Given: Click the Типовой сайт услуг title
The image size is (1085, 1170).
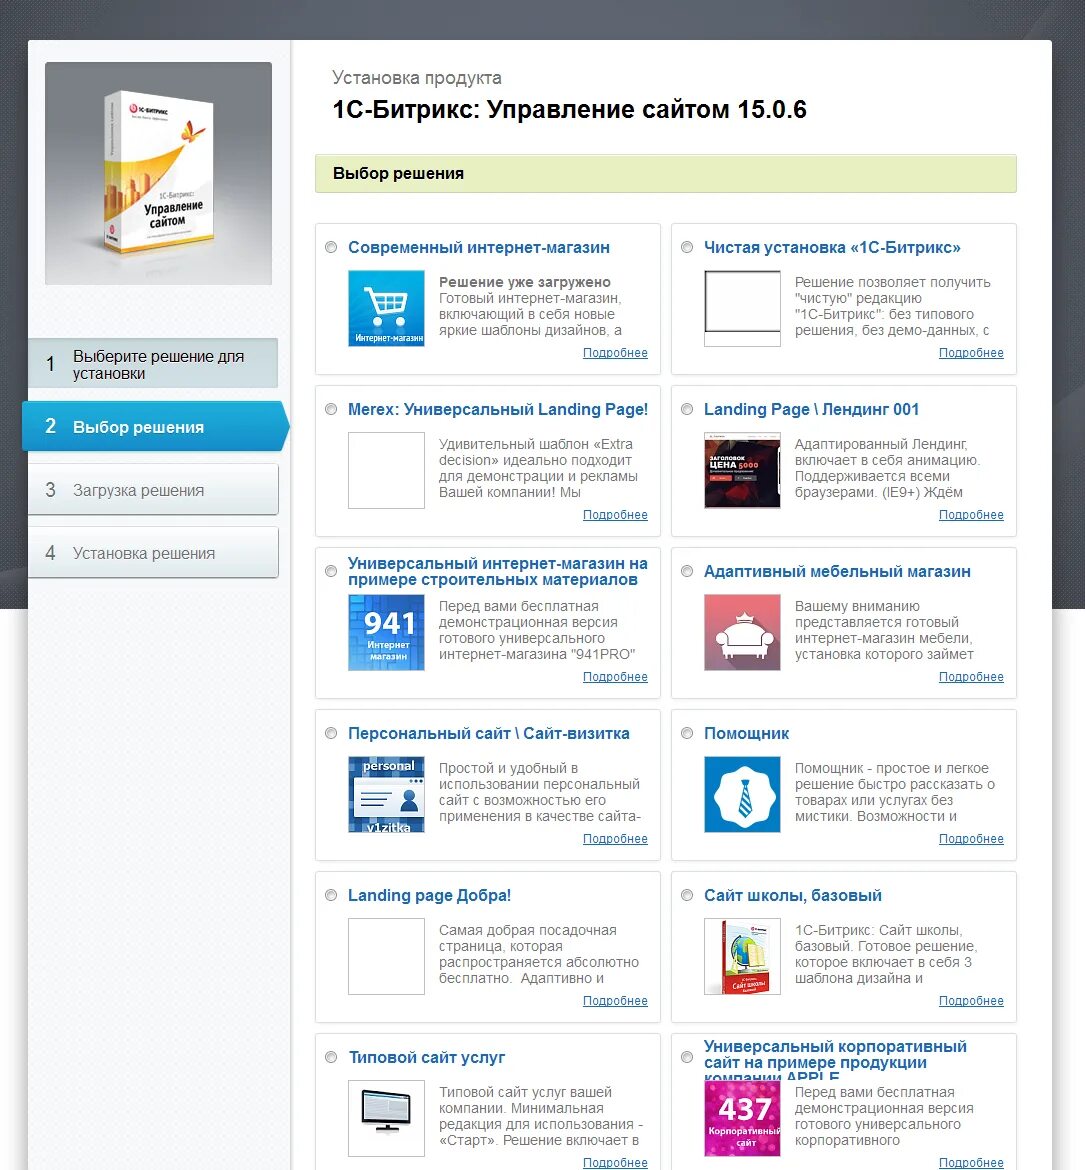Looking at the screenshot, I should [427, 1057].
